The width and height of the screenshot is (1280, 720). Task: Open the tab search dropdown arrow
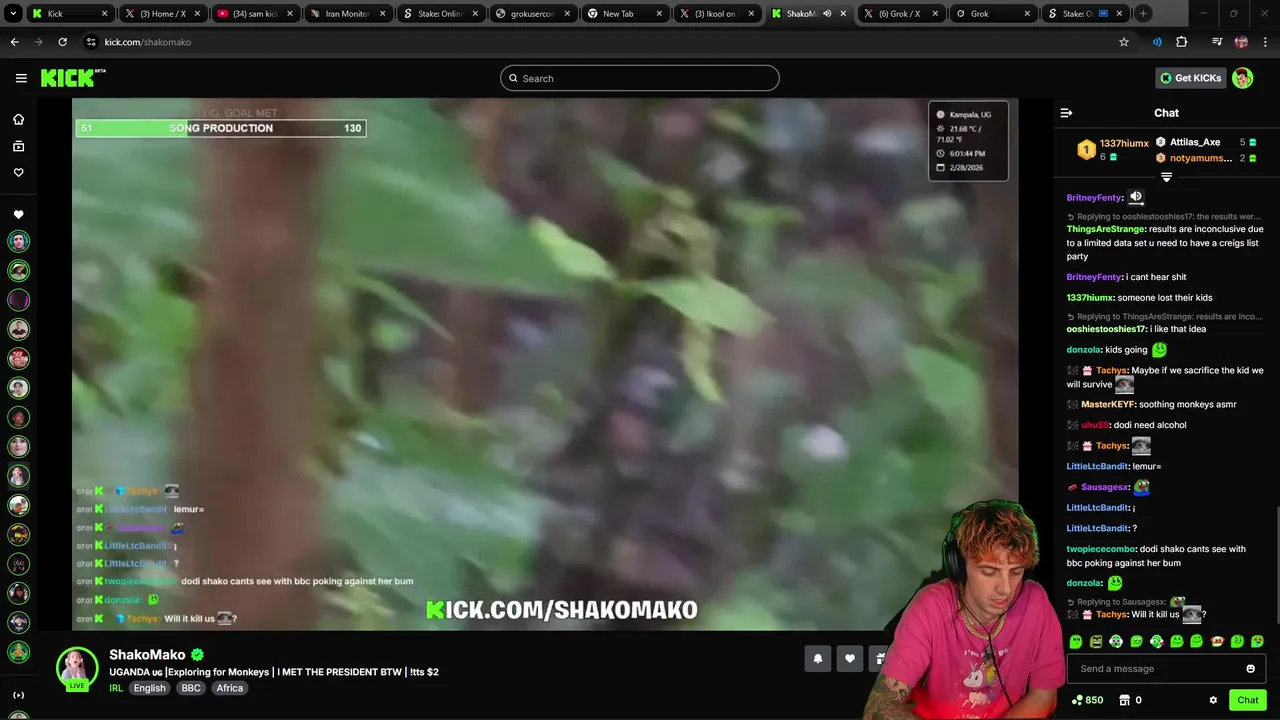pyautogui.click(x=13, y=14)
